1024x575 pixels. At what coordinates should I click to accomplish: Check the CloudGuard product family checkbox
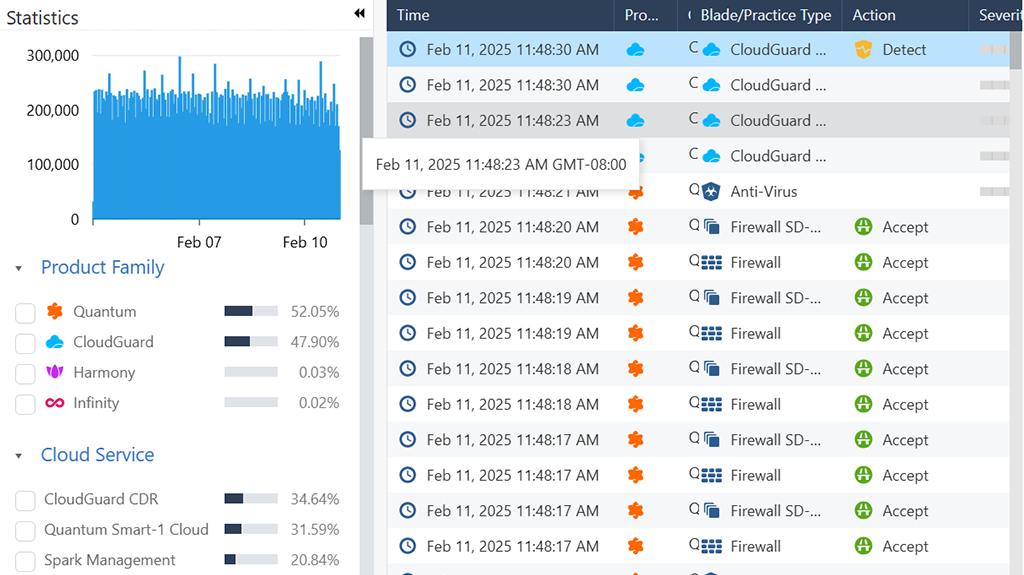[x=25, y=344]
